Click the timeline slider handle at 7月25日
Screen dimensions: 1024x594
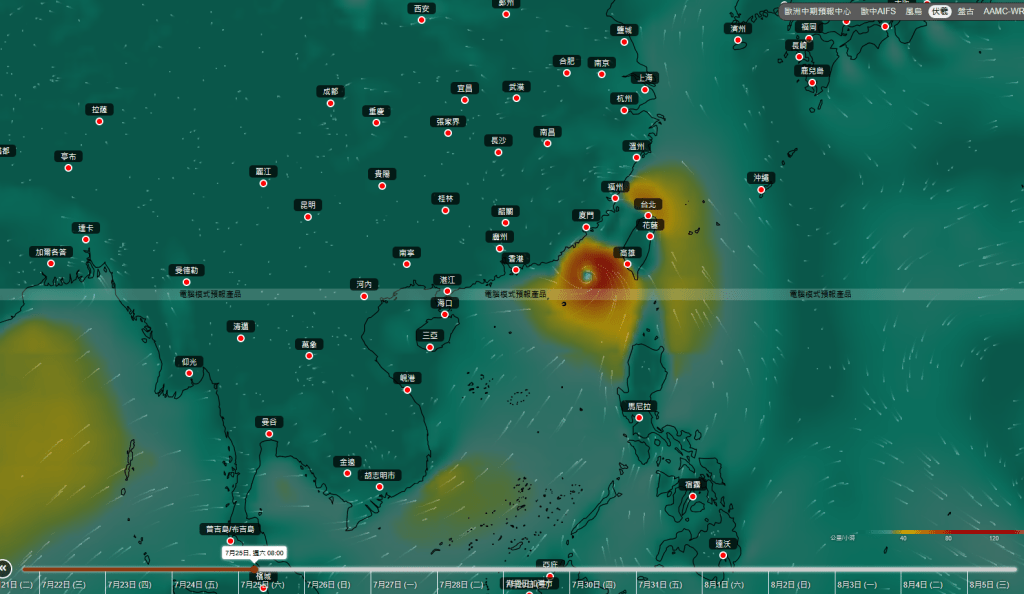[254, 569]
